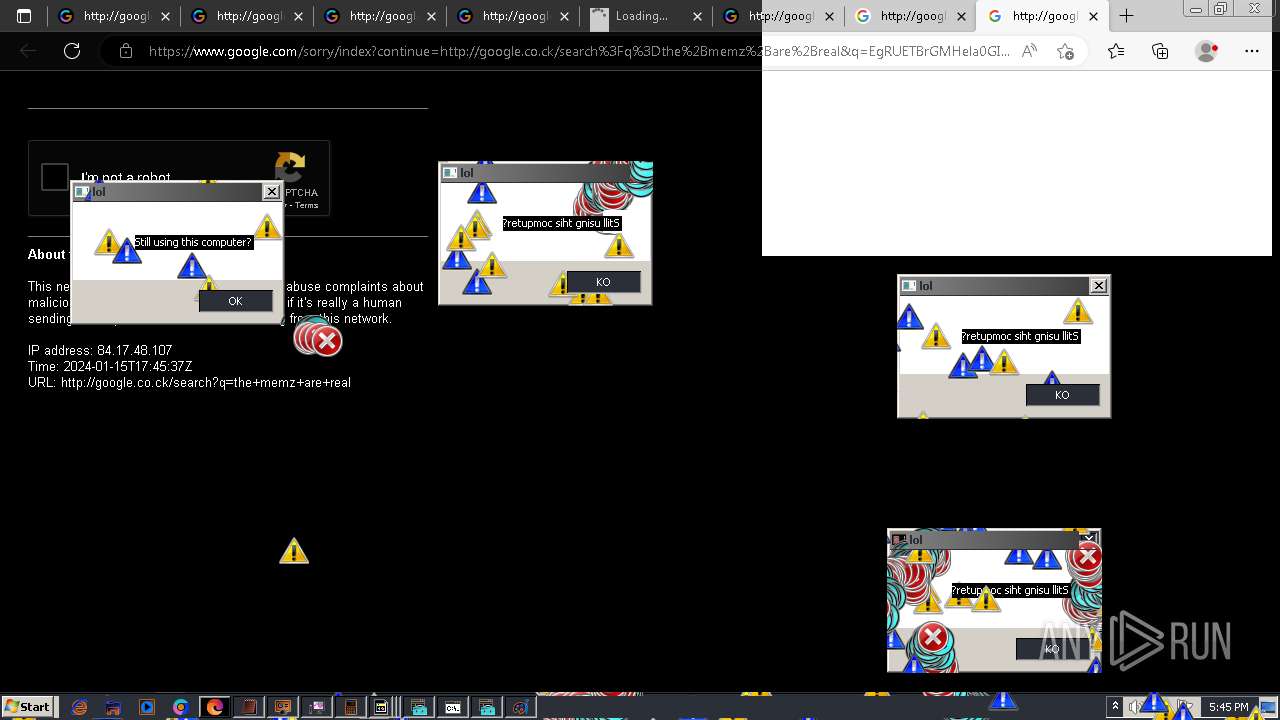Click KO in the lol dialog above the system clock
The image size is (1280, 720).
click(x=1052, y=648)
